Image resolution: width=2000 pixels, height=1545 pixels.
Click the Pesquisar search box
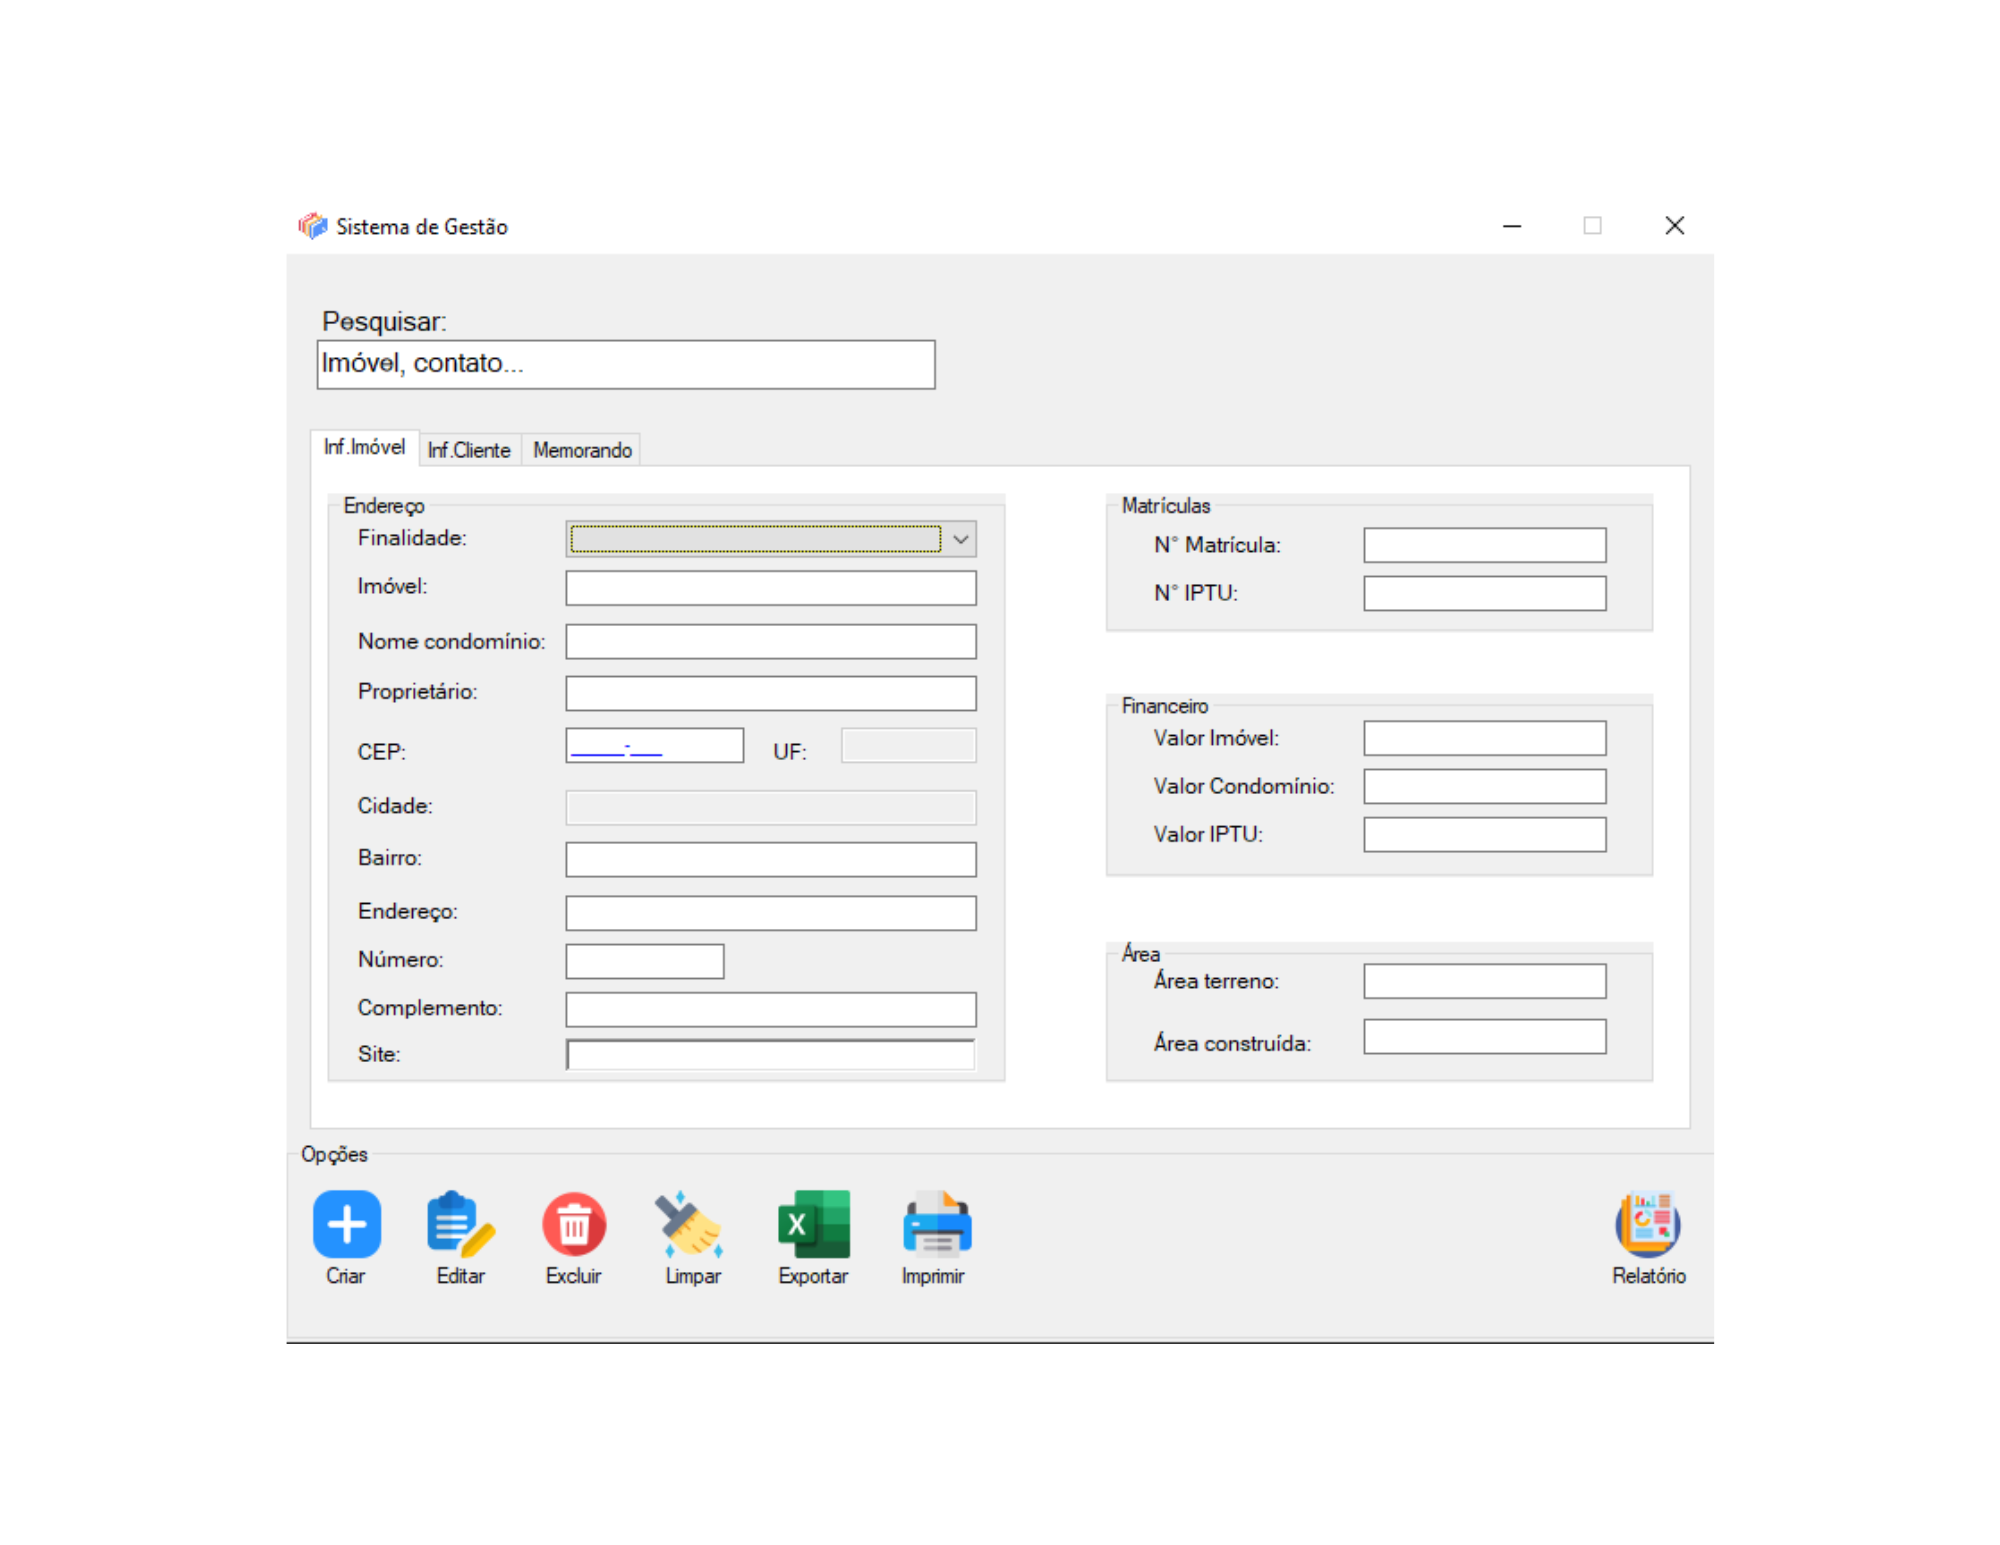pos(625,364)
